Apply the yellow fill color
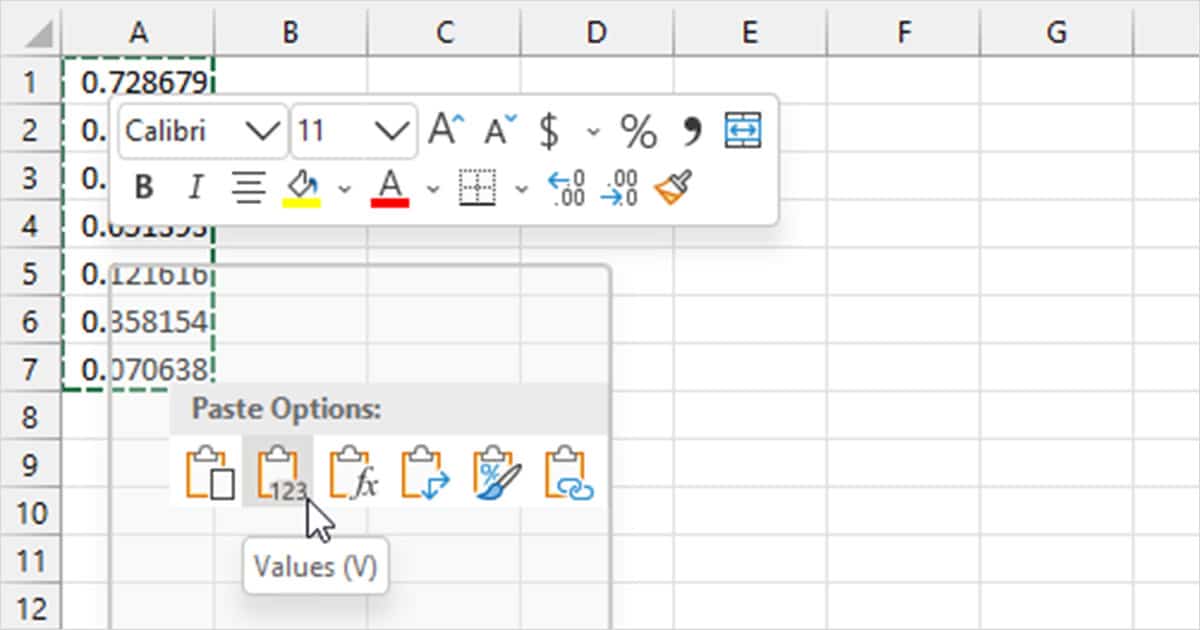The image size is (1200, 630). (x=303, y=187)
